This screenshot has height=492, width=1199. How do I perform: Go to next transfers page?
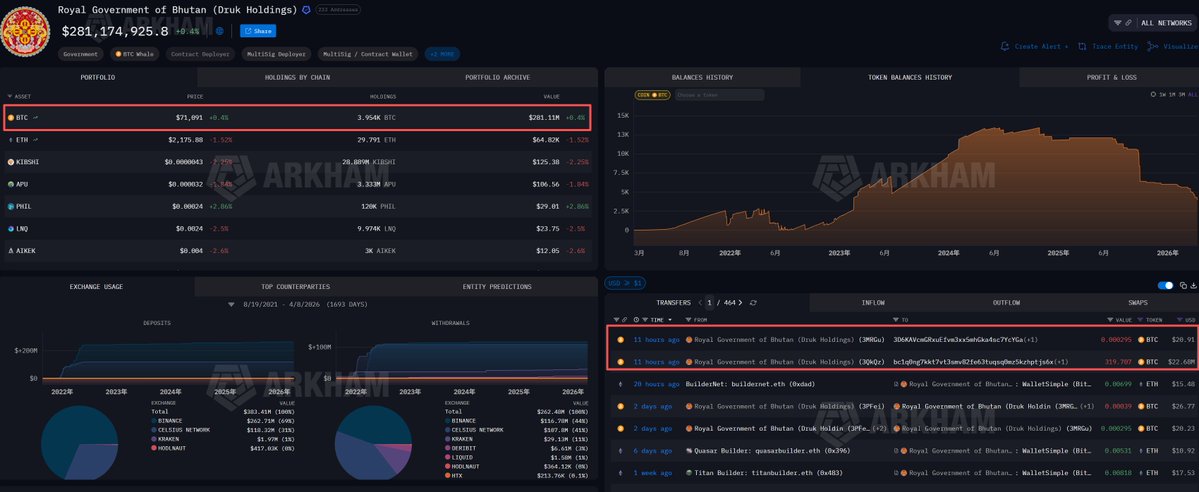[740, 303]
